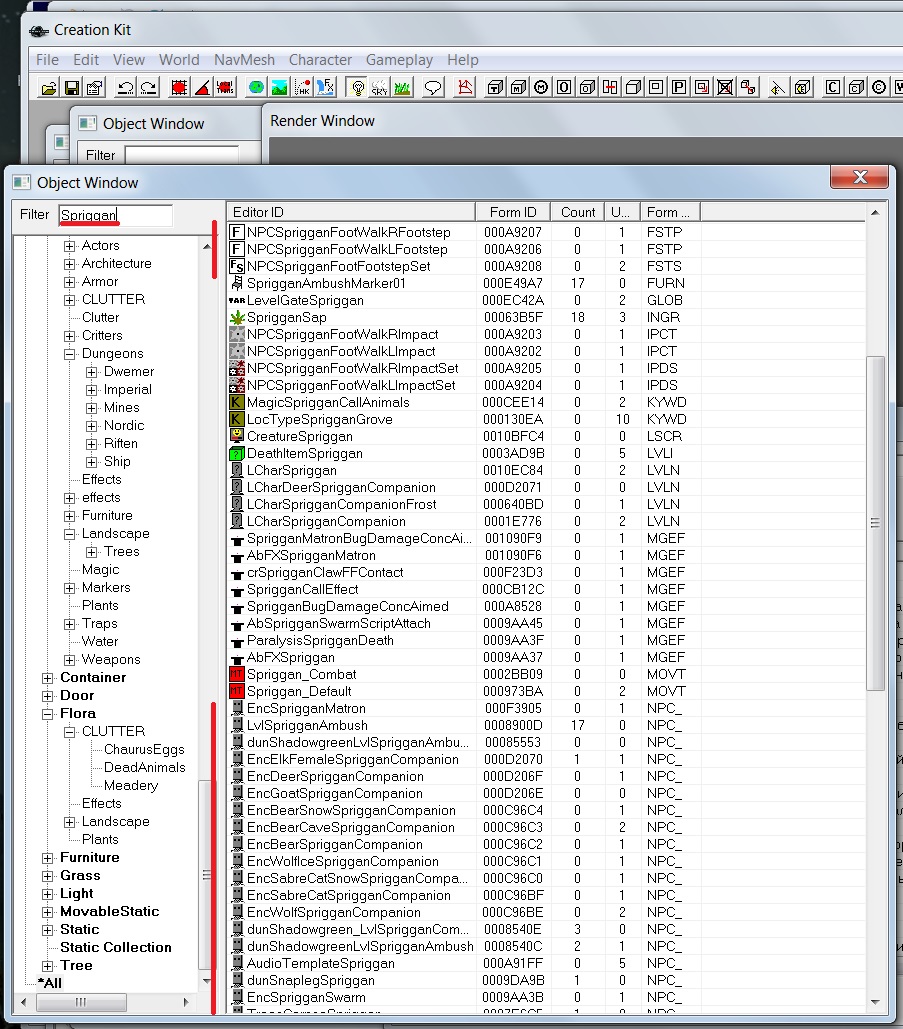The width and height of the screenshot is (903, 1029).
Task: Click the cube icon marked M
Action: pos(518,87)
